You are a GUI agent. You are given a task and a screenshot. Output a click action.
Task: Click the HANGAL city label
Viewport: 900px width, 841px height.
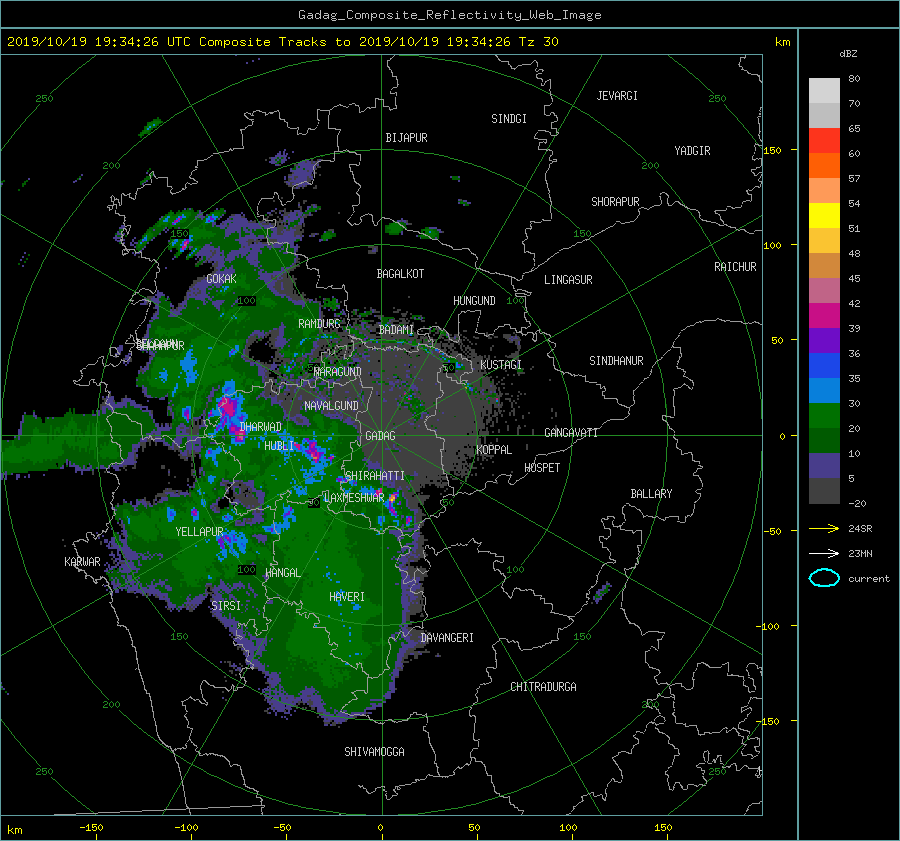[x=282, y=573]
